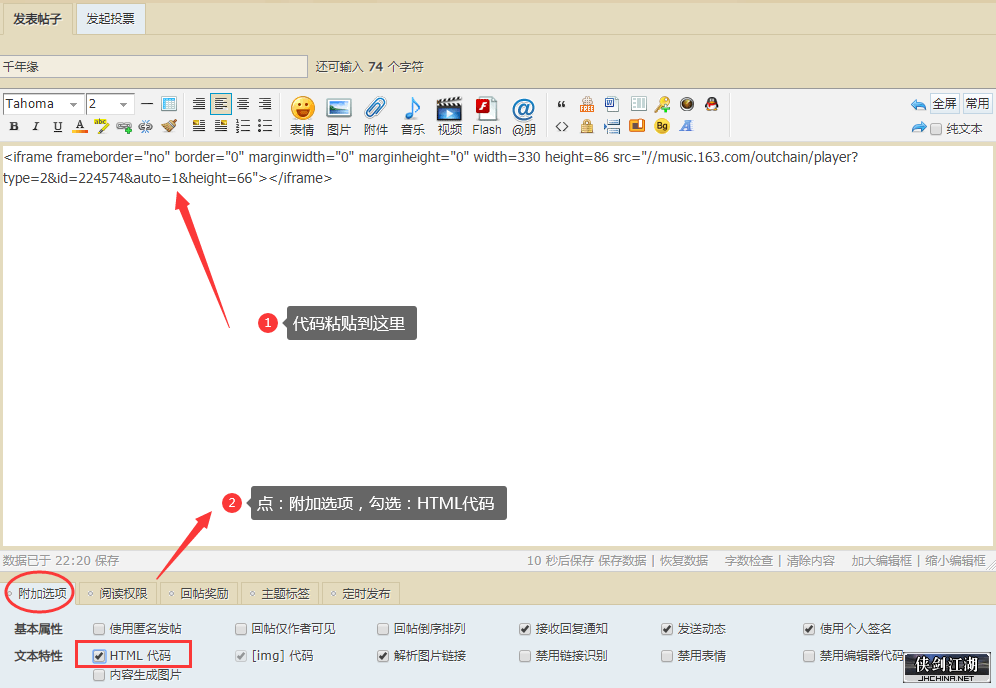Open the Tahoma font dropdown
Viewport: 996px width, 688px height.
pos(43,104)
